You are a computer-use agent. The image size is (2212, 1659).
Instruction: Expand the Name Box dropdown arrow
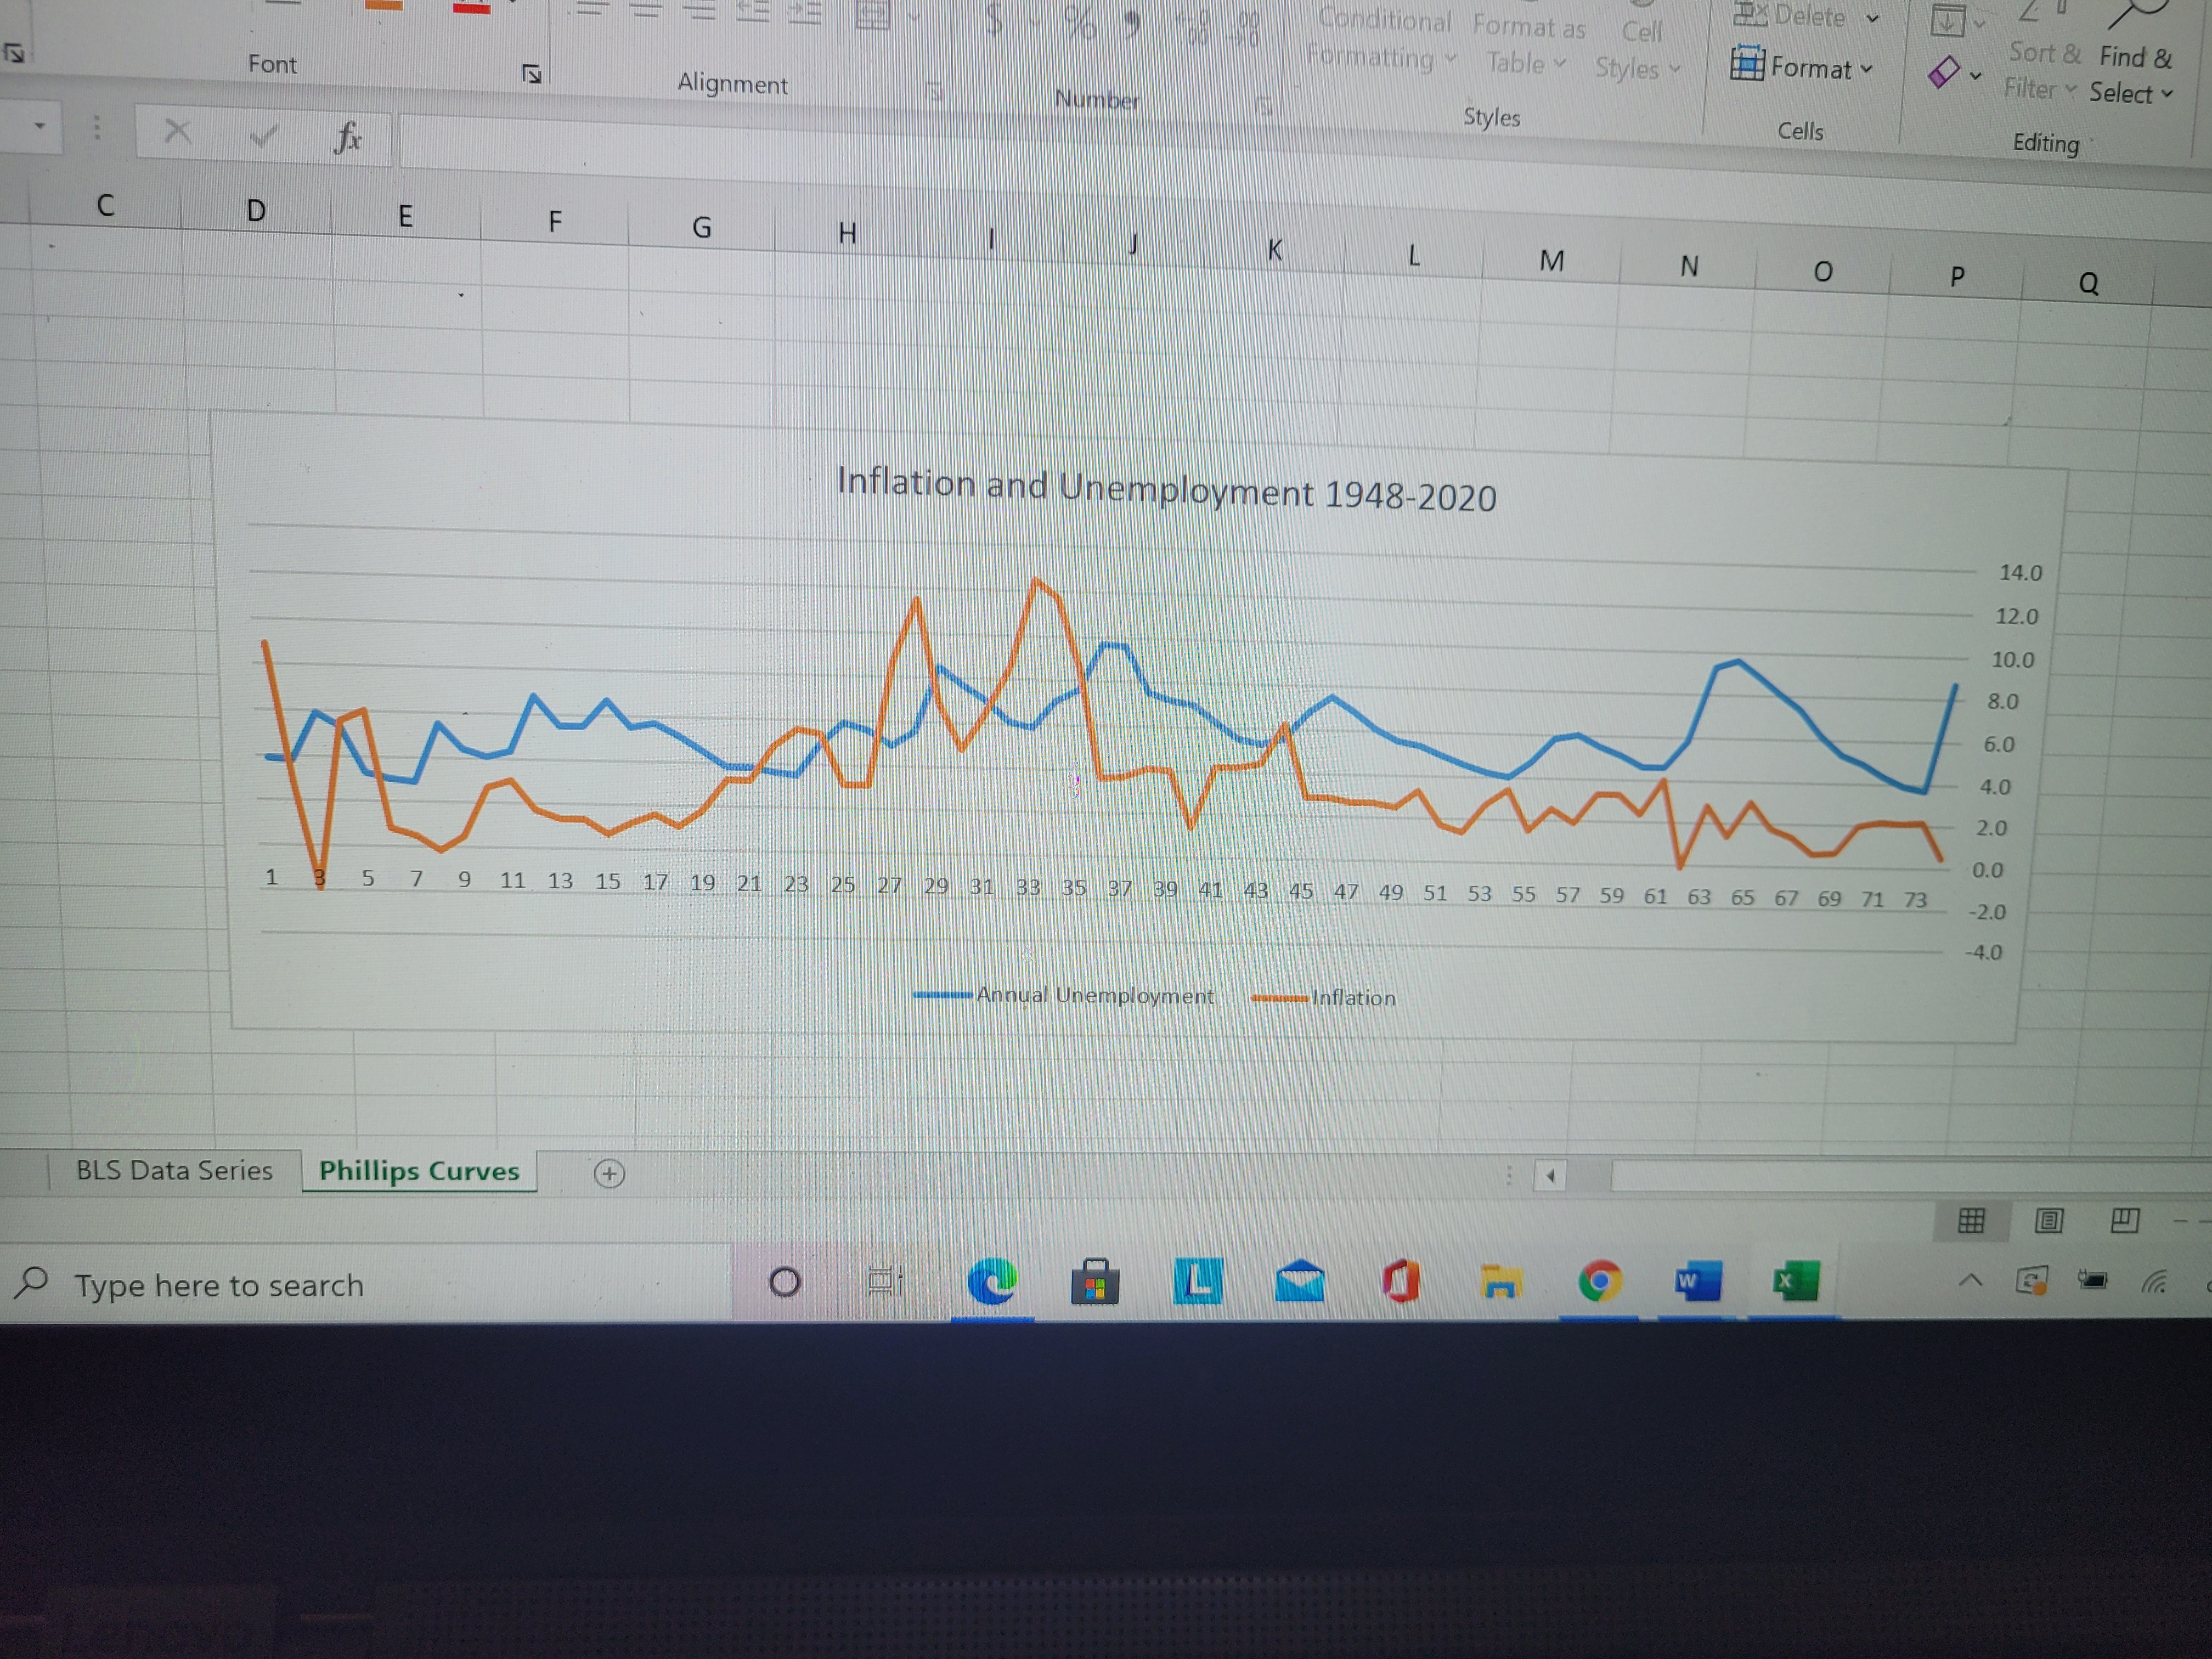click(40, 127)
